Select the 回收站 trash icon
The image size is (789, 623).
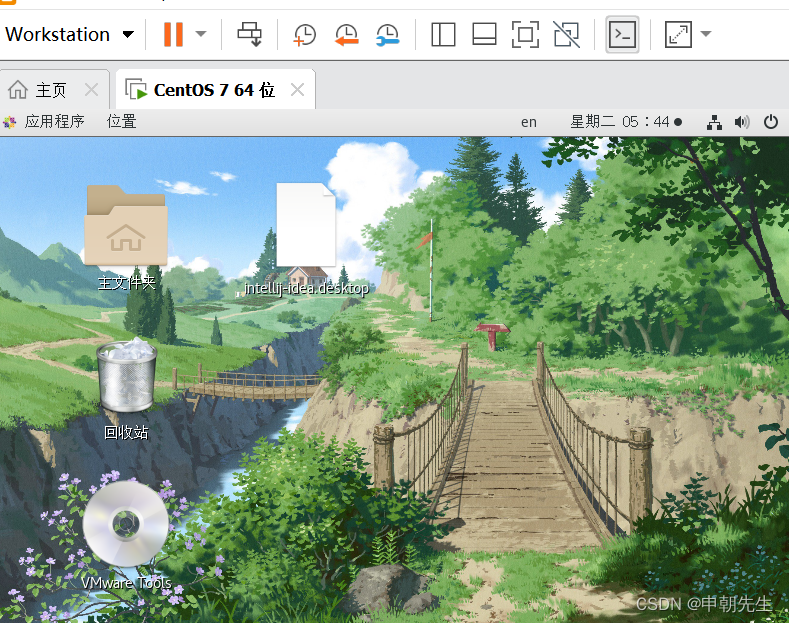tap(127, 376)
